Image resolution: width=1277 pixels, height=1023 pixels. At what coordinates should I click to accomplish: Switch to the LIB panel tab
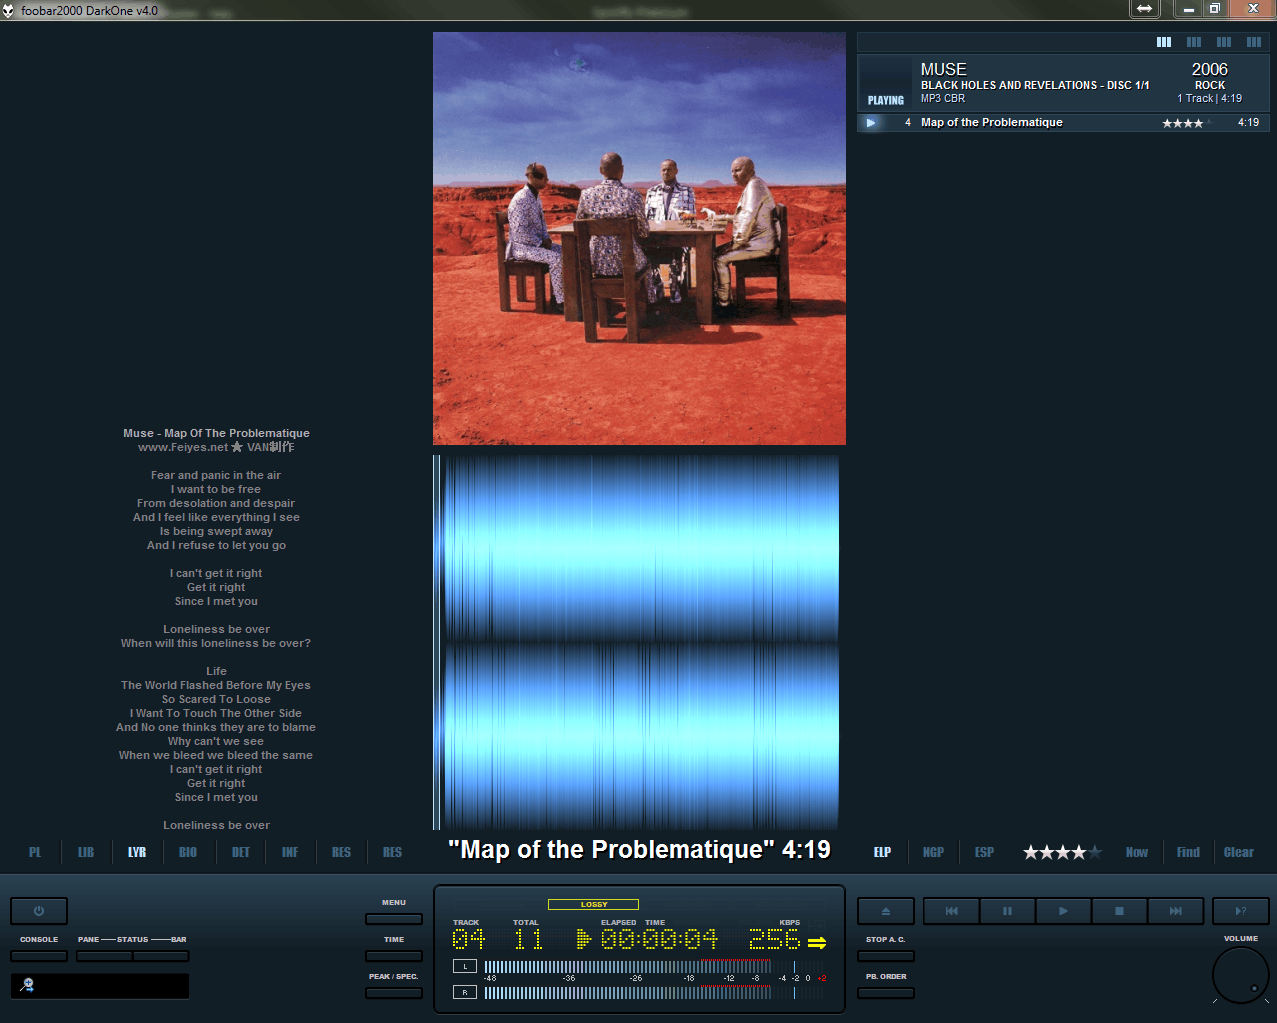point(86,852)
